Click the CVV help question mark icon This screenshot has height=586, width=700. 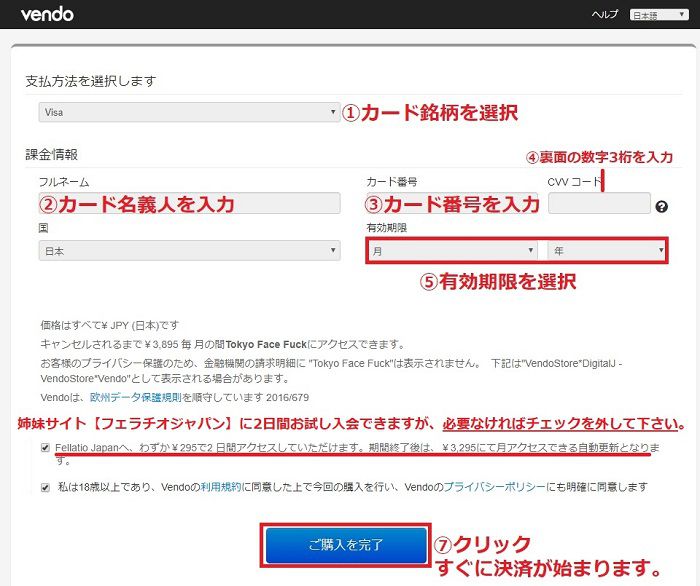coord(662,207)
